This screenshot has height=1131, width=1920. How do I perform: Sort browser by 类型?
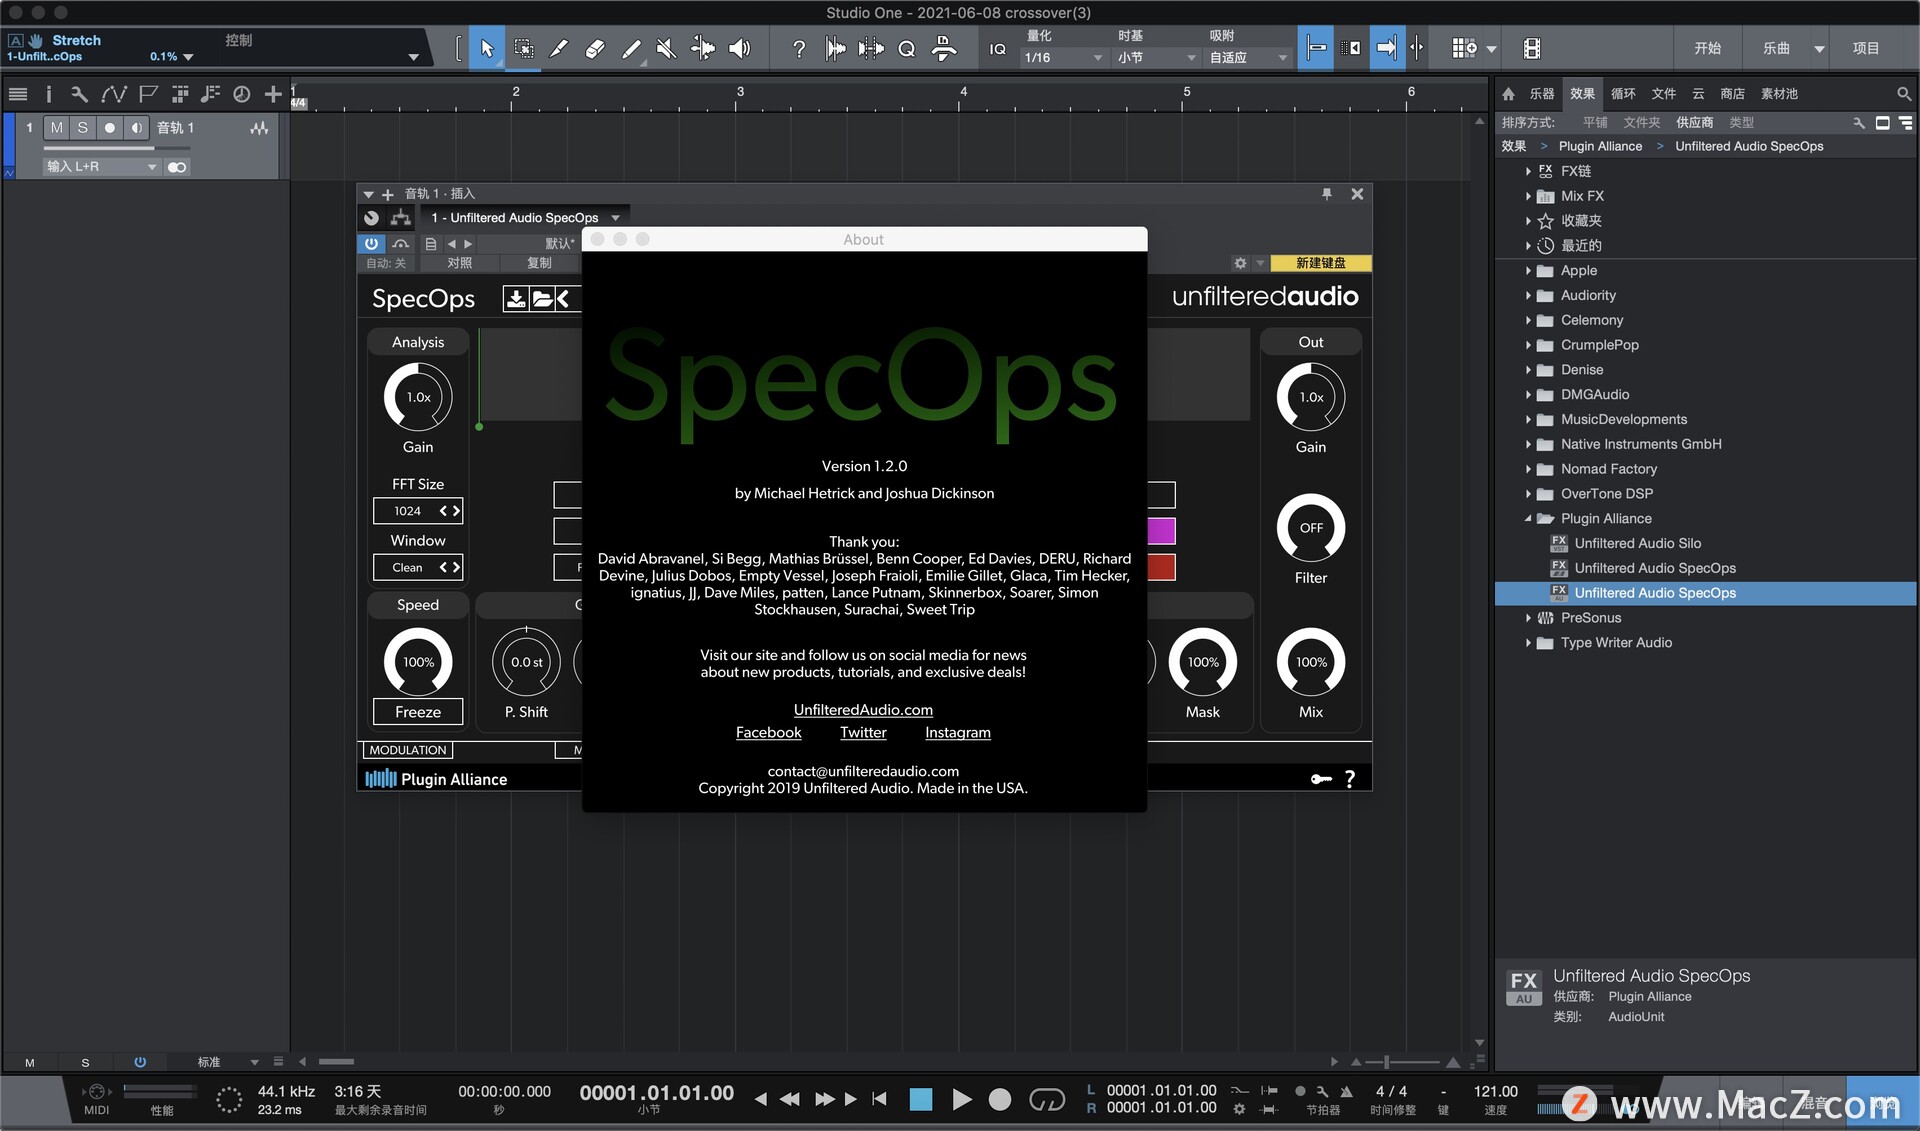coord(1741,122)
